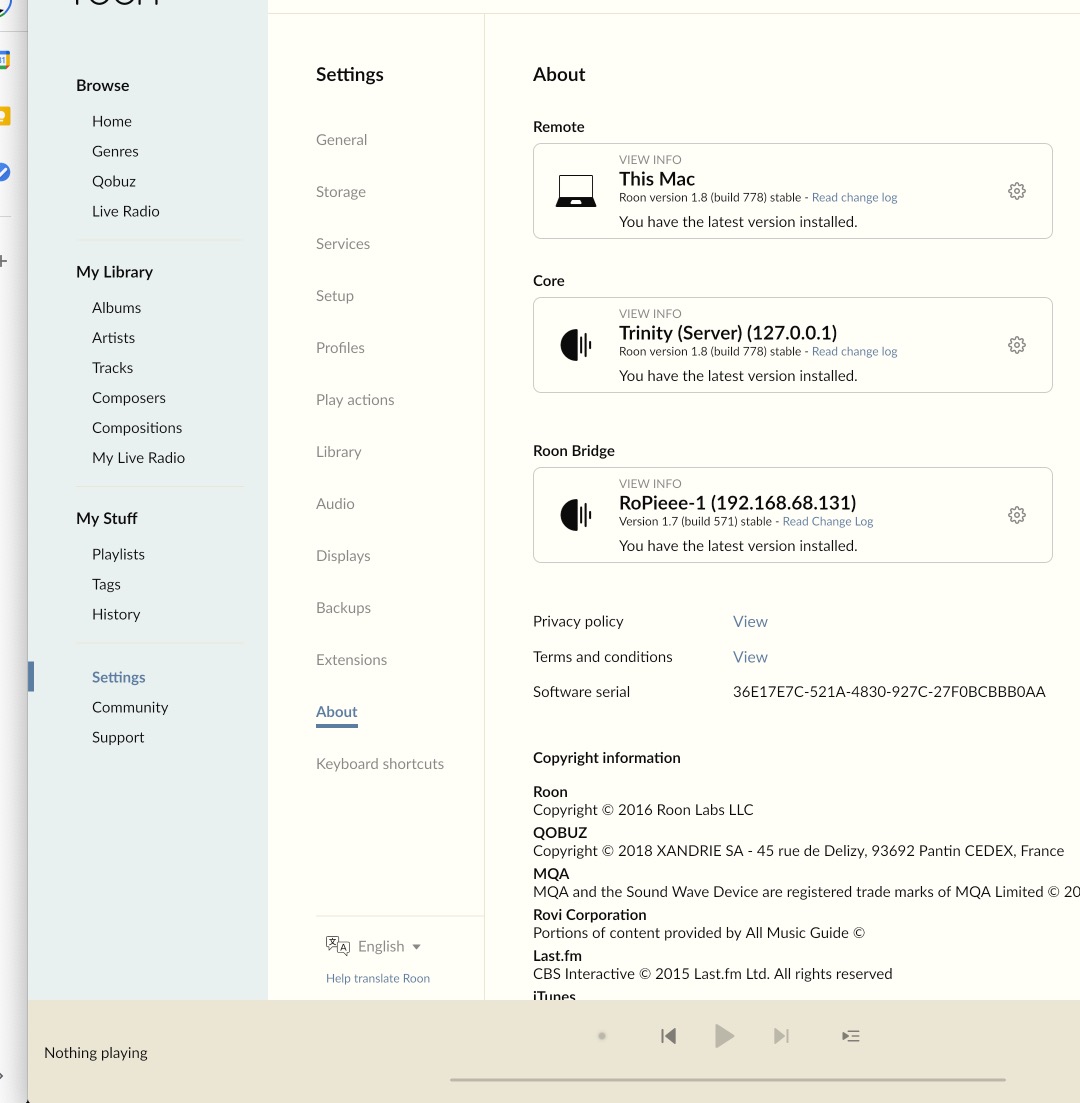Open Displays settings tab

tap(343, 556)
